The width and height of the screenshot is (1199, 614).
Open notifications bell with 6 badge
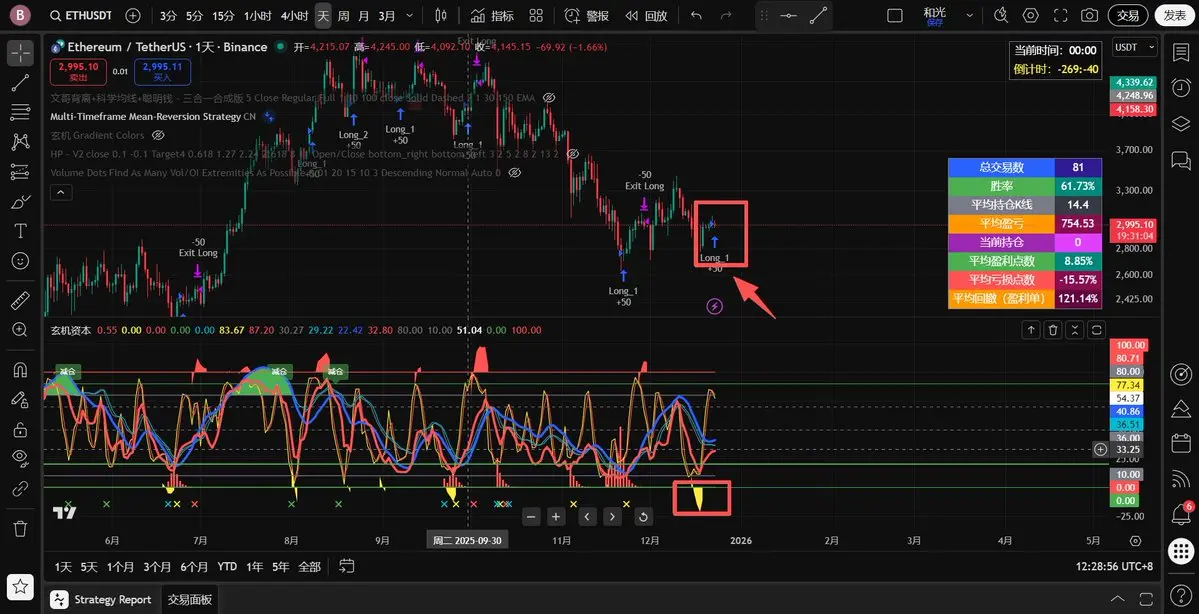click(1181, 513)
